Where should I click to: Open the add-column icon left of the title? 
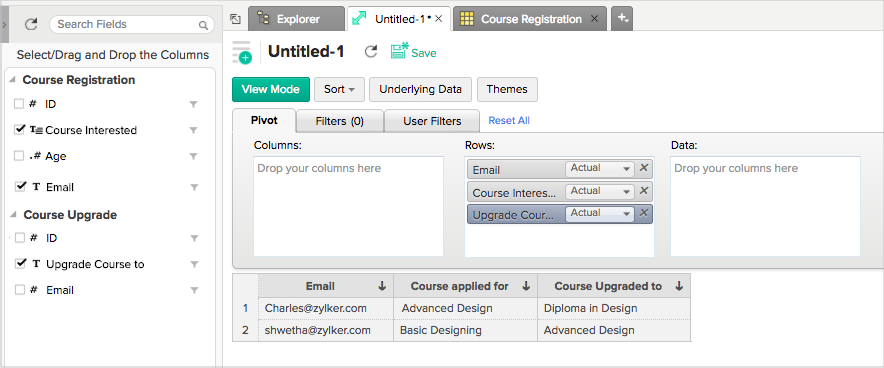[x=242, y=52]
